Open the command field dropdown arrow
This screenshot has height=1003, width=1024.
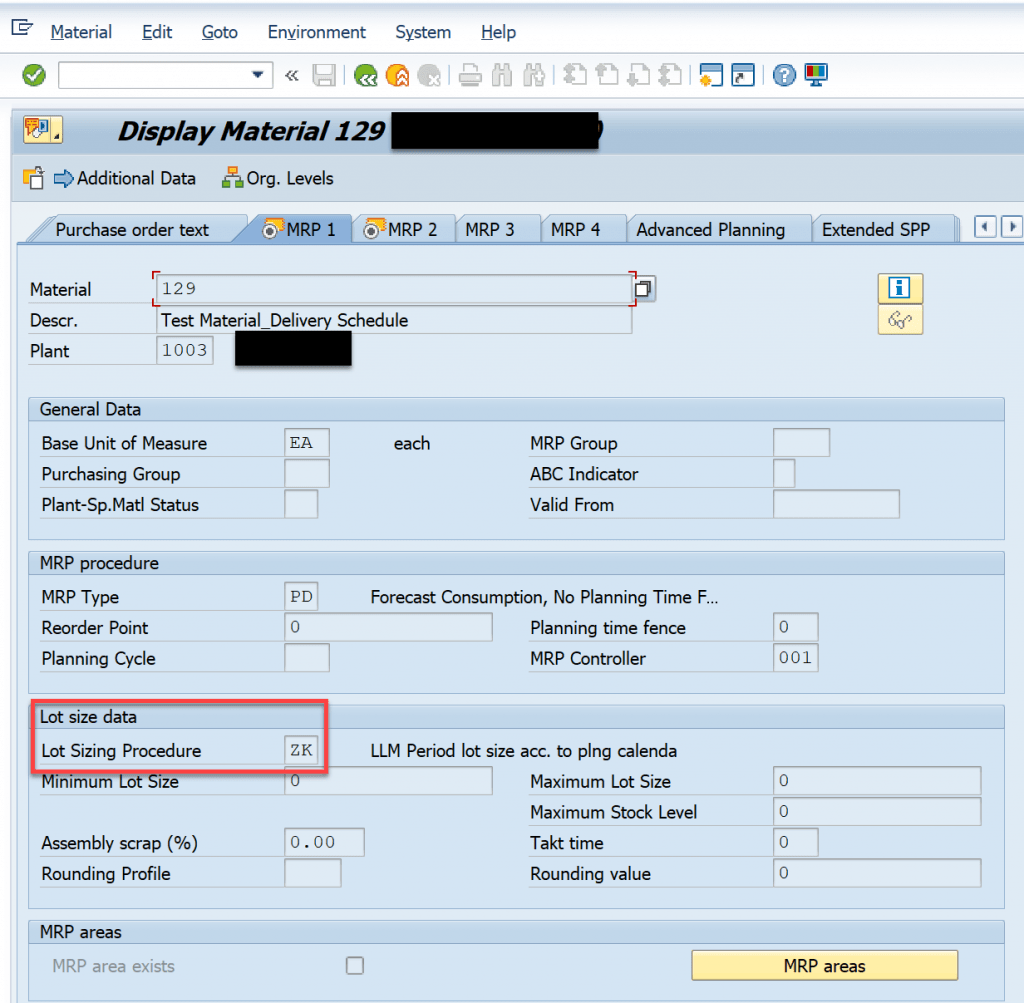pos(258,75)
